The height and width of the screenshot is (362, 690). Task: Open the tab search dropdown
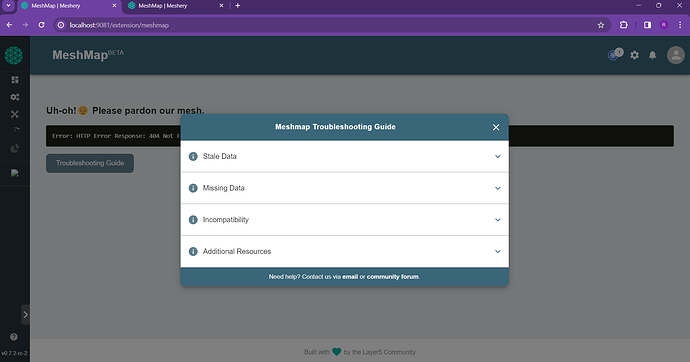pyautogui.click(x=8, y=6)
